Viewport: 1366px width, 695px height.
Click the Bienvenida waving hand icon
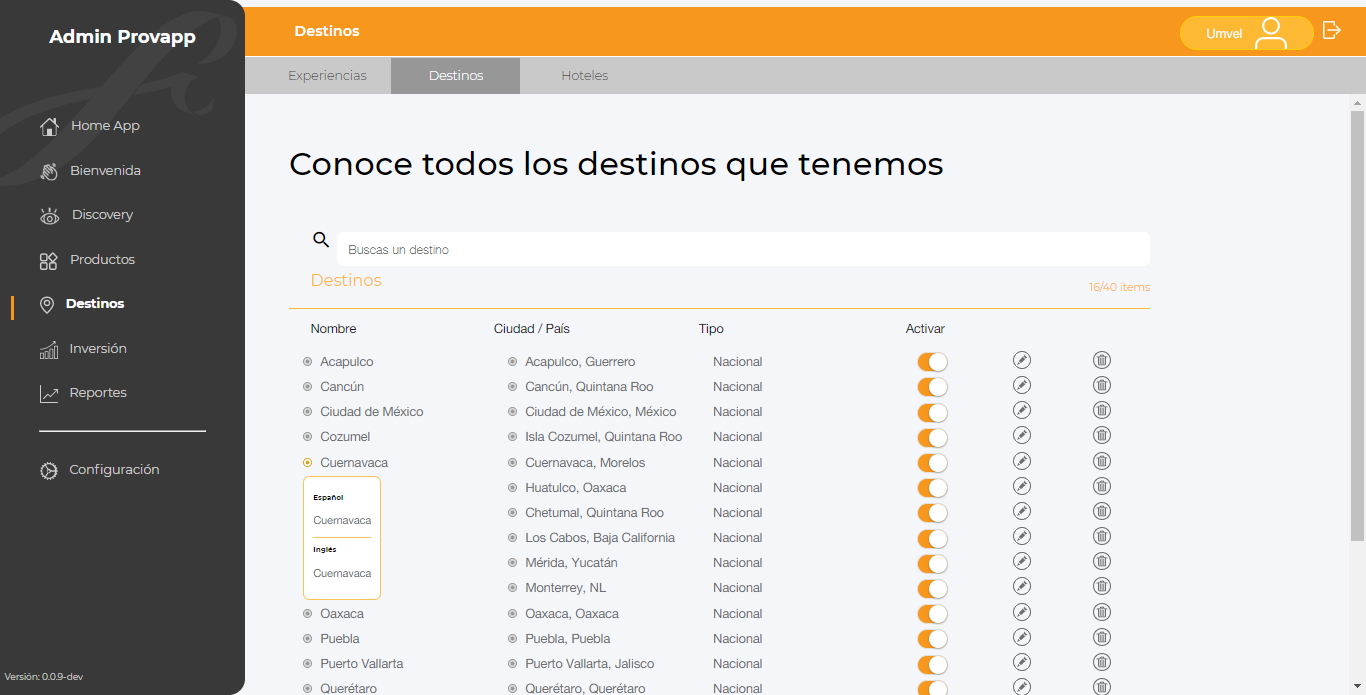click(49, 172)
